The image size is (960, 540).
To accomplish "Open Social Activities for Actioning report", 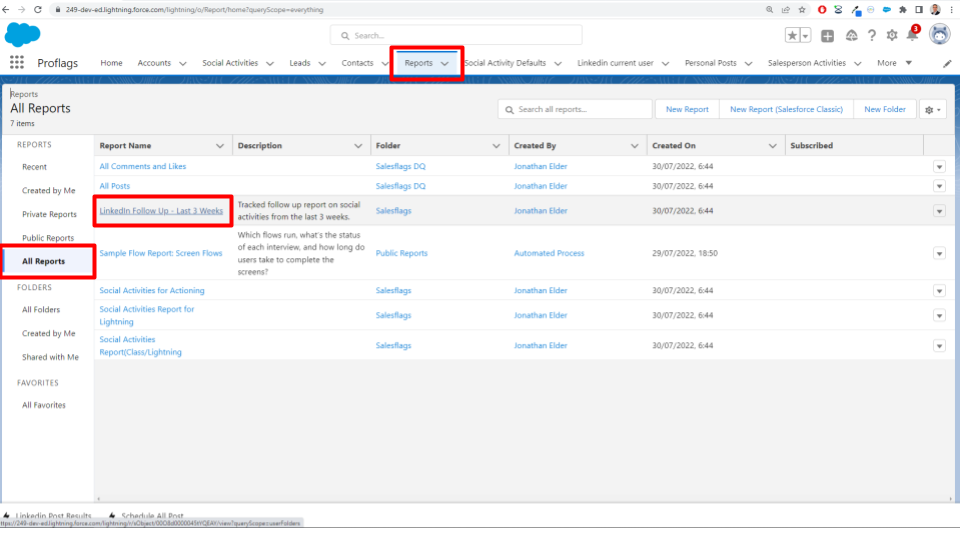I will (152, 291).
